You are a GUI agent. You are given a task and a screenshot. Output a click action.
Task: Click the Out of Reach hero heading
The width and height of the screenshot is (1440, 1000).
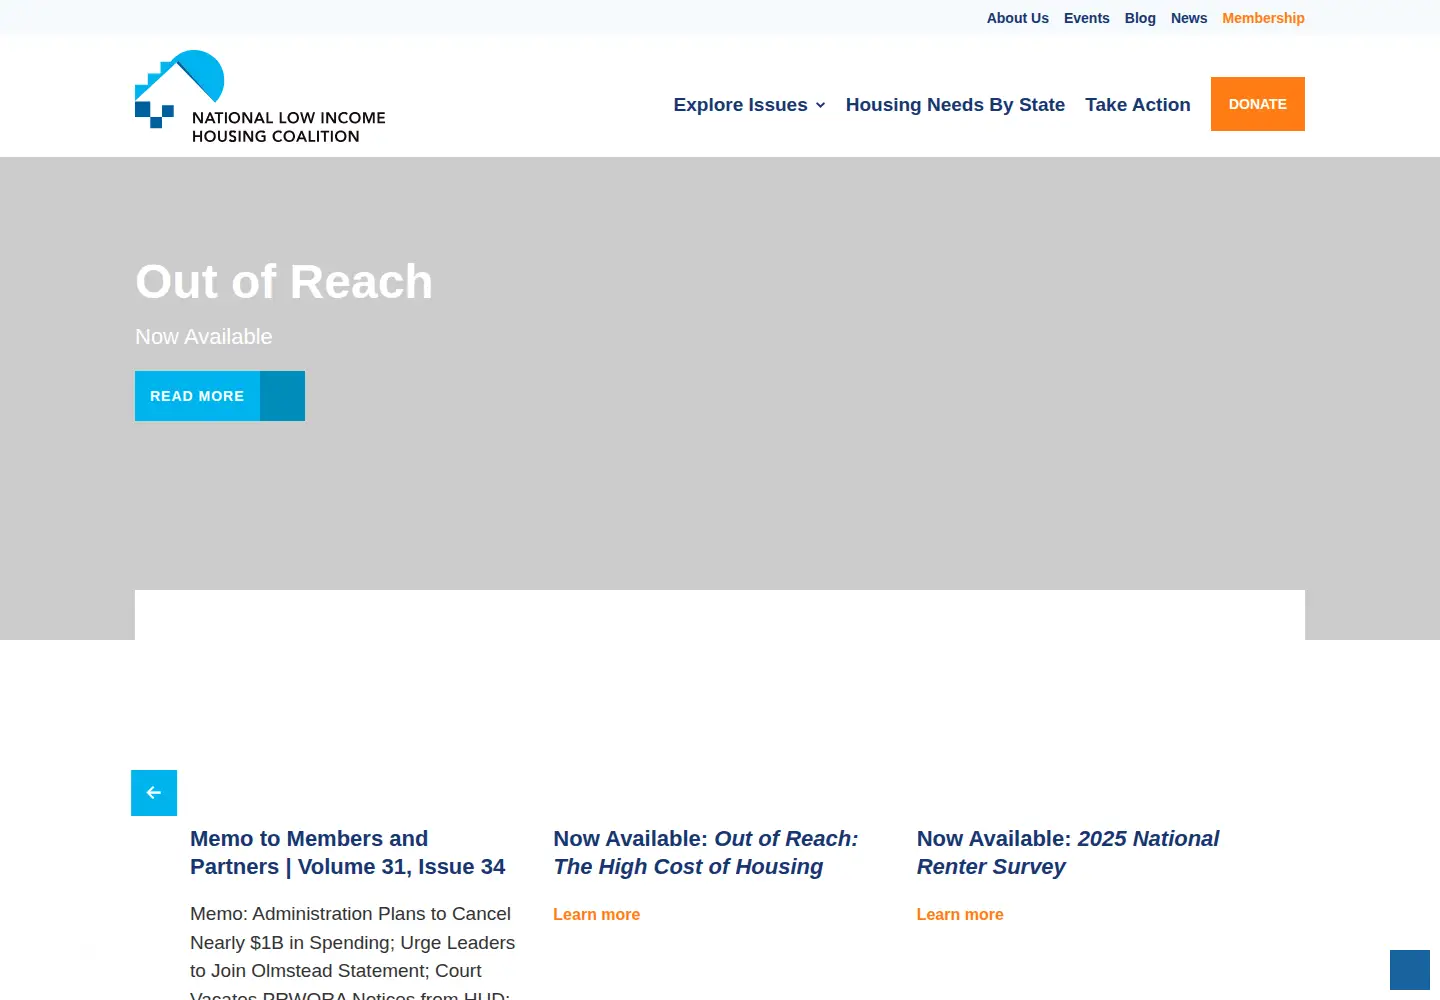click(x=284, y=282)
